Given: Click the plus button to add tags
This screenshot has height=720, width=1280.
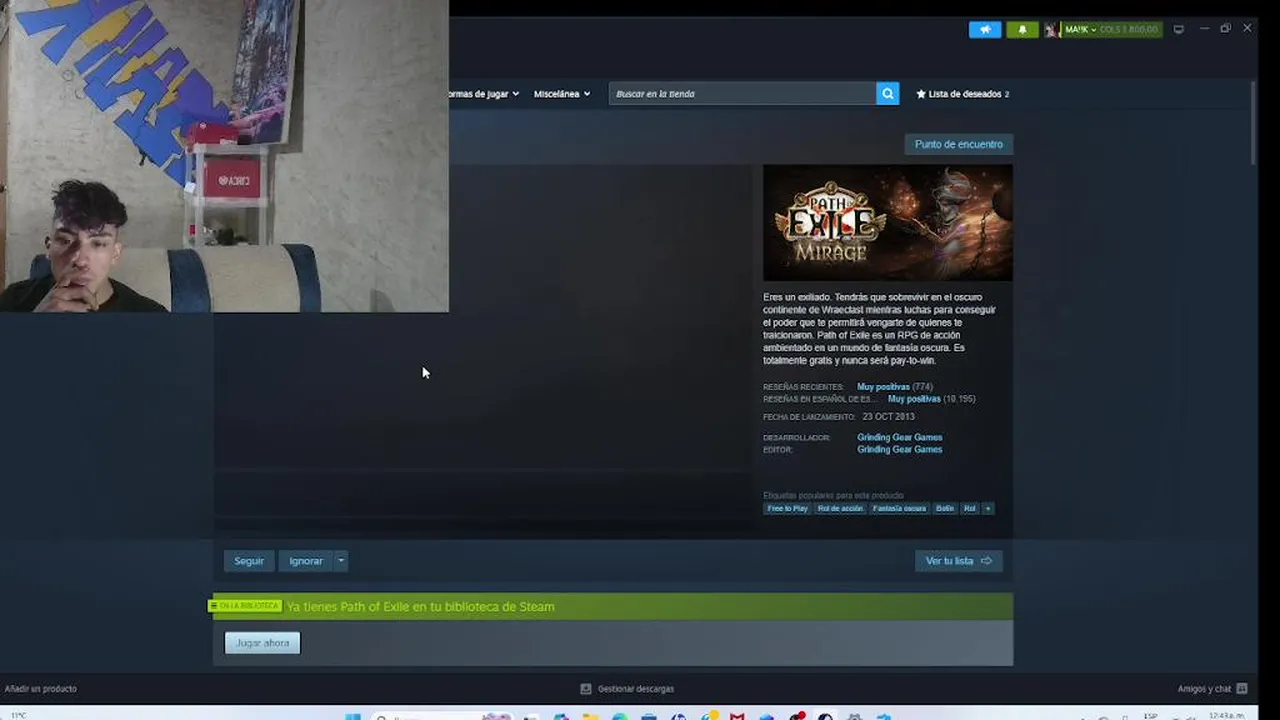Looking at the screenshot, I should pos(988,509).
